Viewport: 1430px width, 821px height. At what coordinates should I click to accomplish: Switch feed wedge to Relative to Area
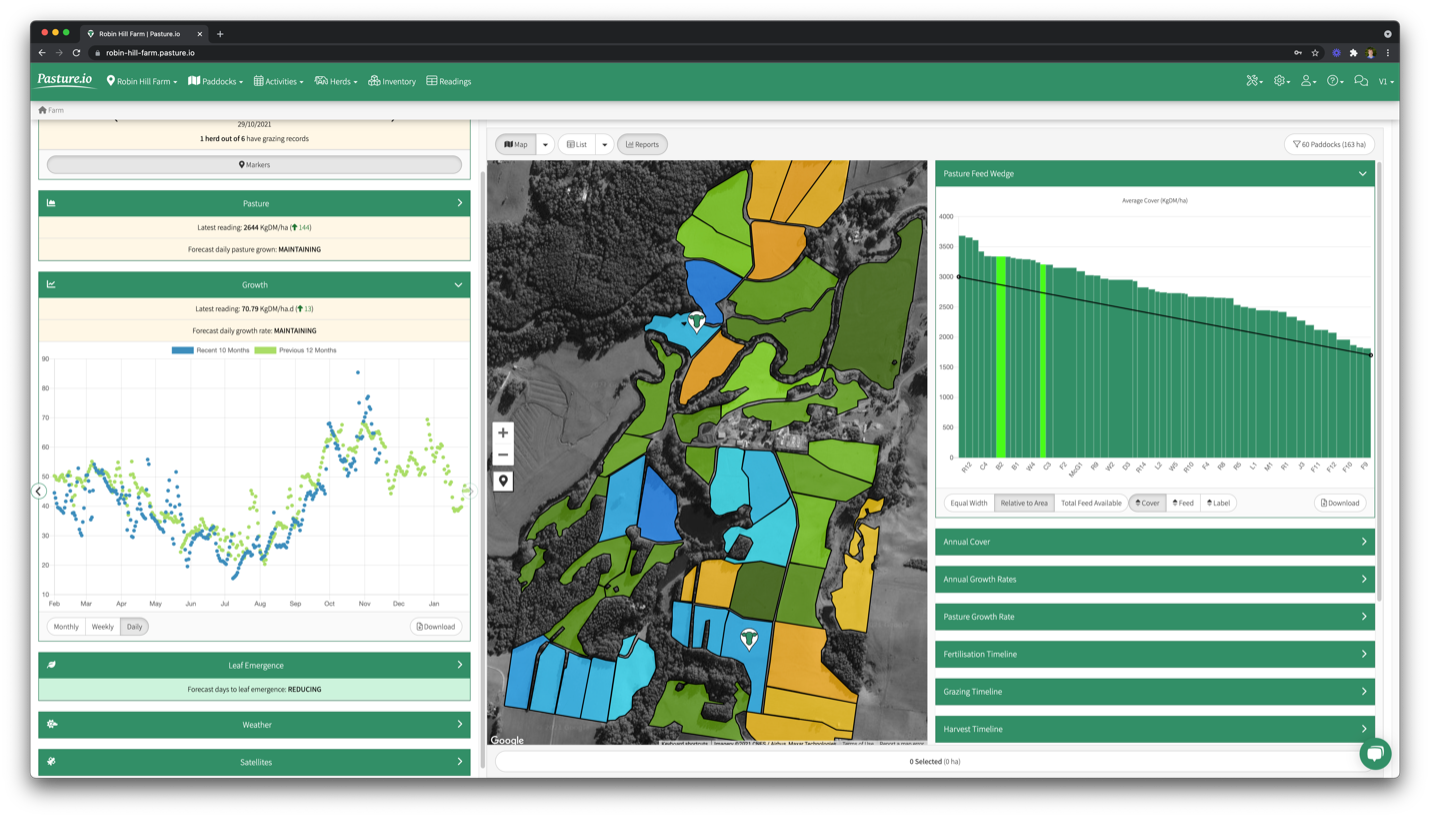pyautogui.click(x=1024, y=503)
